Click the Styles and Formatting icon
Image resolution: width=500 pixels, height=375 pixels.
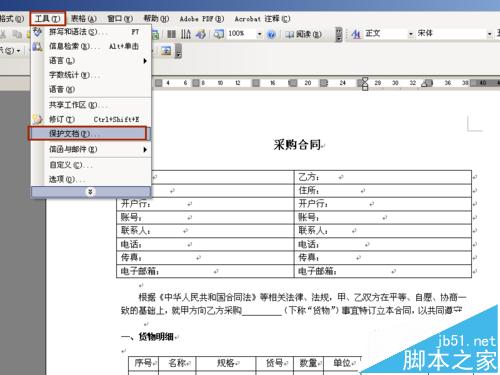point(356,34)
